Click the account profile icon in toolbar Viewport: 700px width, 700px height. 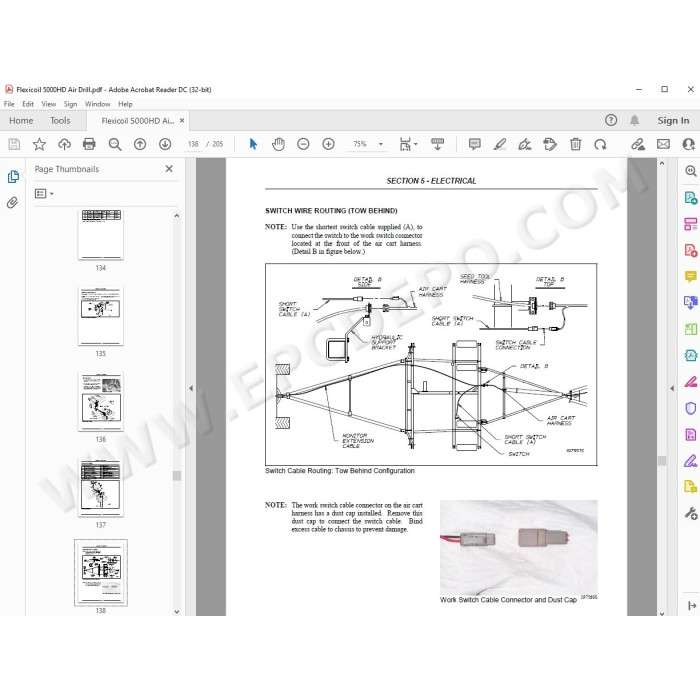click(688, 144)
